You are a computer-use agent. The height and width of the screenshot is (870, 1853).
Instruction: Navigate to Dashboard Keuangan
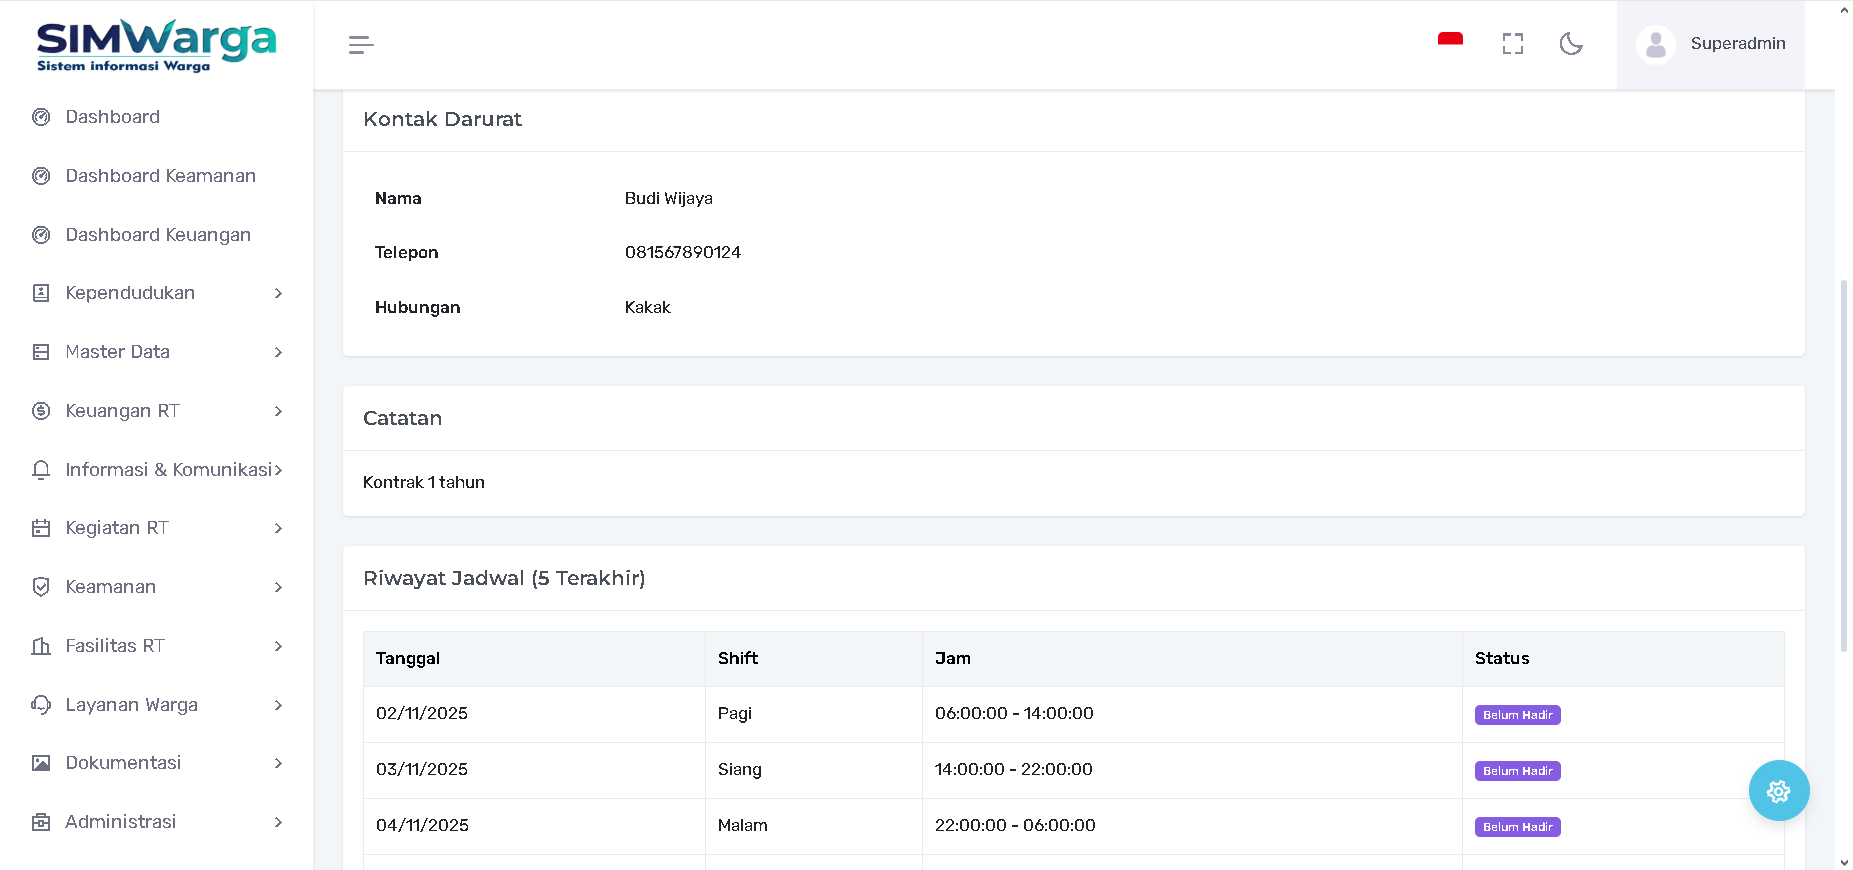158,235
